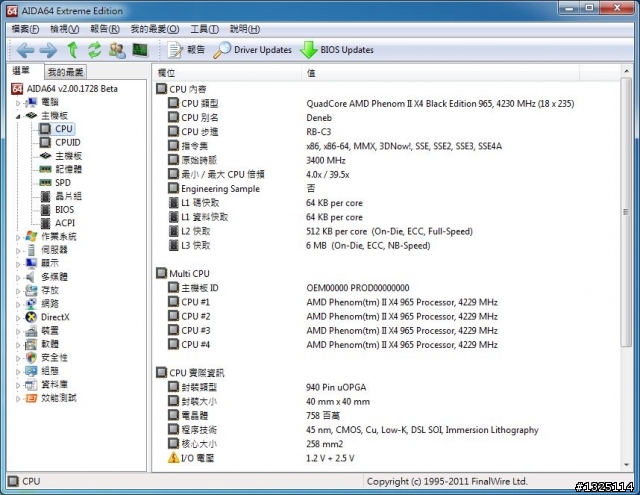Select the CPU 類型 row
The height and width of the screenshot is (495, 640).
pyautogui.click(x=371, y=104)
